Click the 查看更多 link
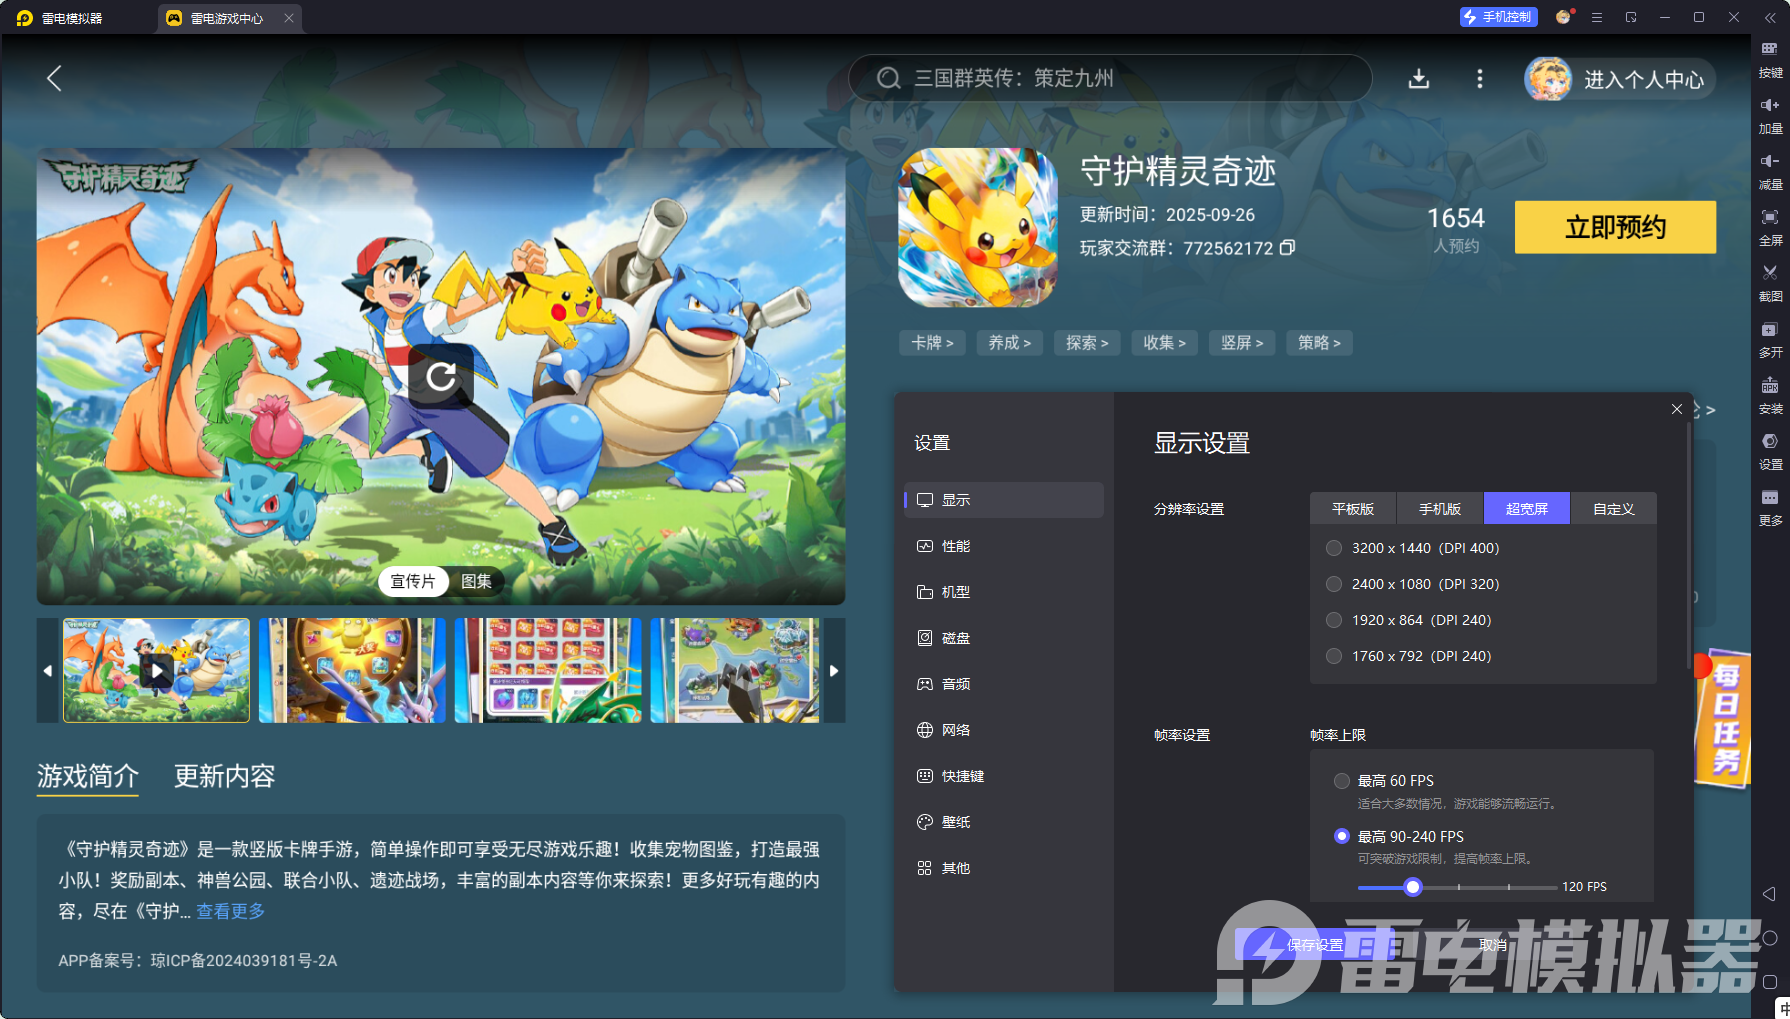Image resolution: width=1790 pixels, height=1019 pixels. pyautogui.click(x=231, y=911)
